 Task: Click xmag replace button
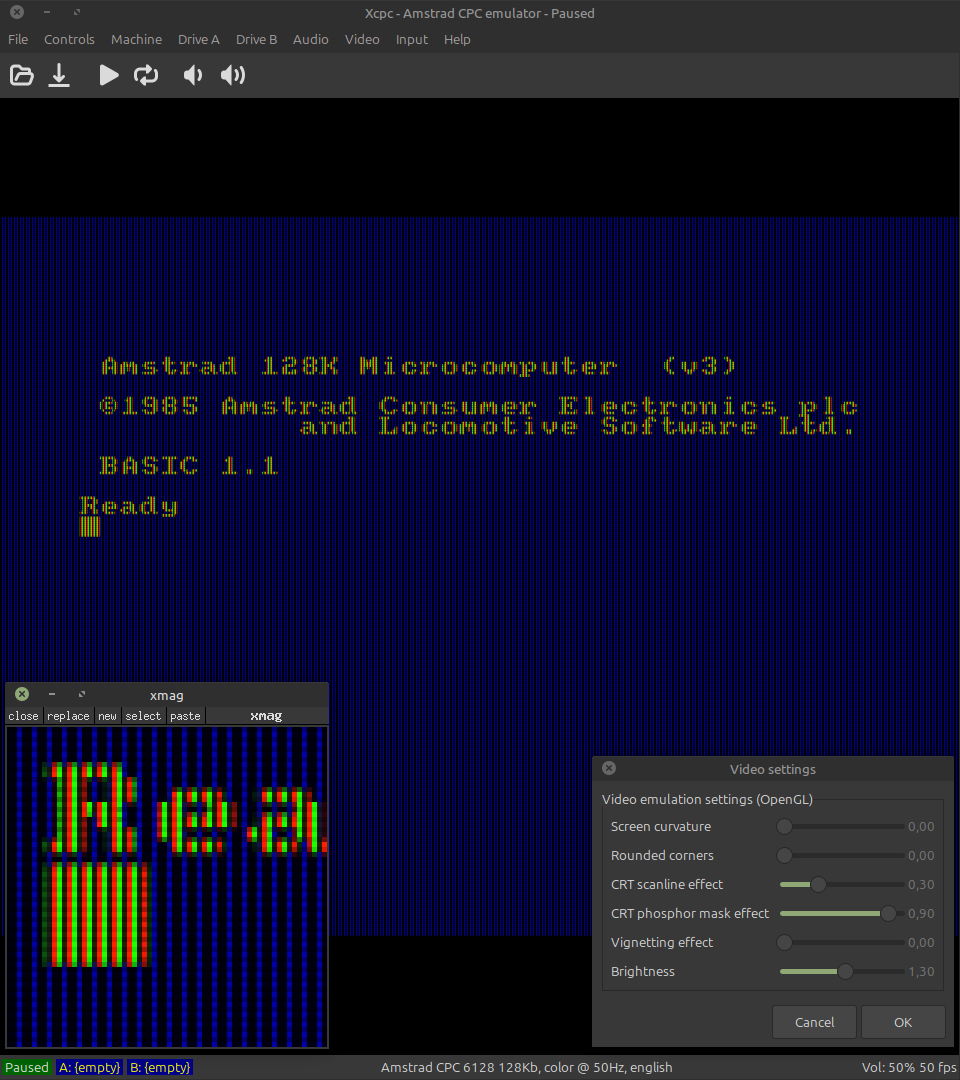[68, 716]
